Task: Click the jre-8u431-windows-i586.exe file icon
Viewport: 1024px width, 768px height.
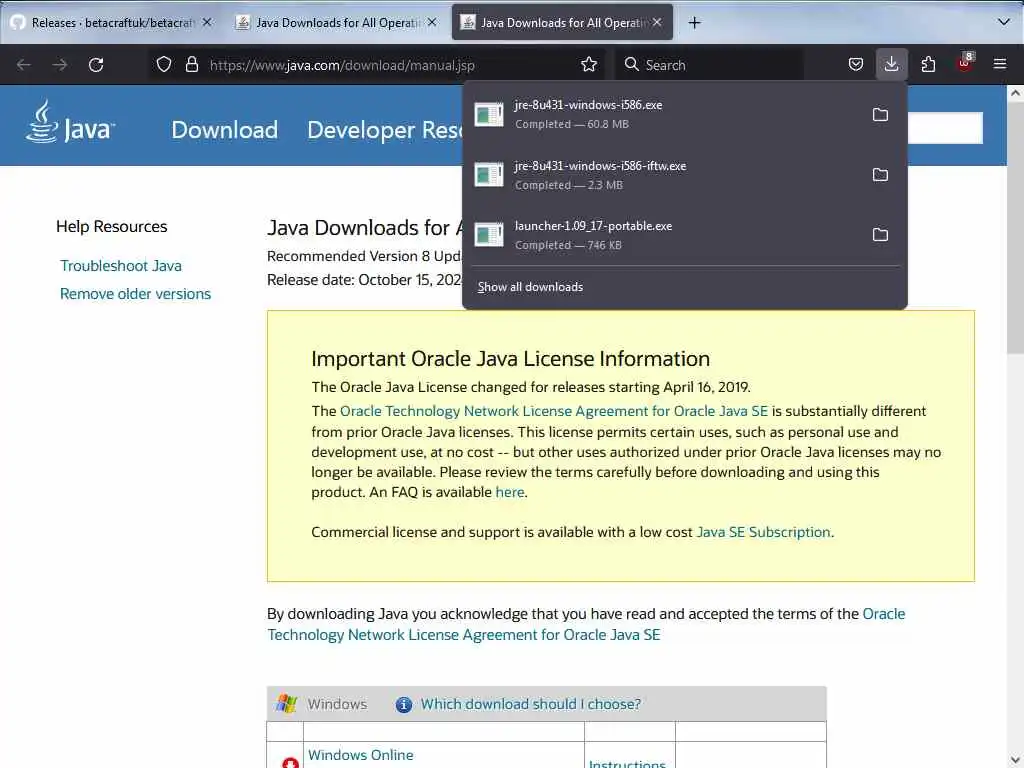Action: click(489, 115)
